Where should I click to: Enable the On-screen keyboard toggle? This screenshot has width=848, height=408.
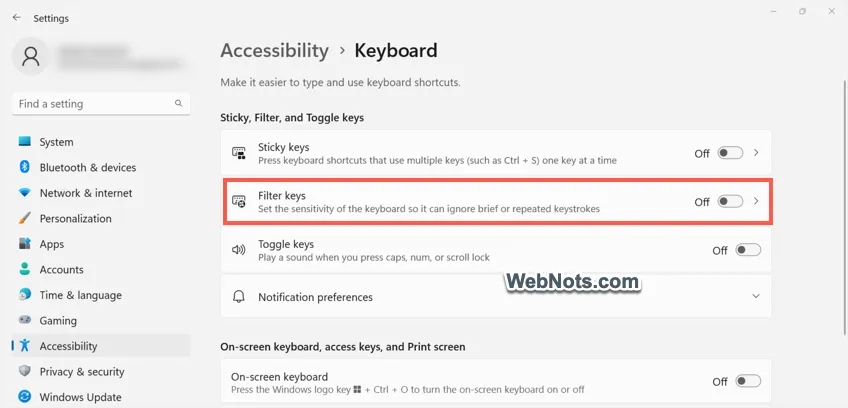748,381
